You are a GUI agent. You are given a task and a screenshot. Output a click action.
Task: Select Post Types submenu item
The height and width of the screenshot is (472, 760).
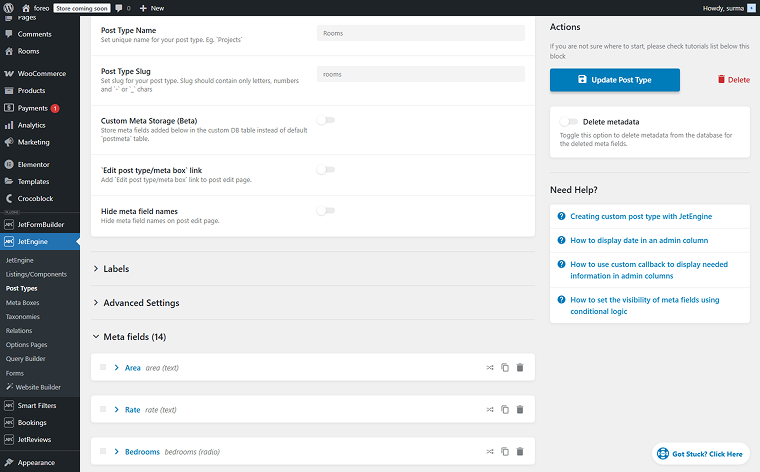[21, 288]
